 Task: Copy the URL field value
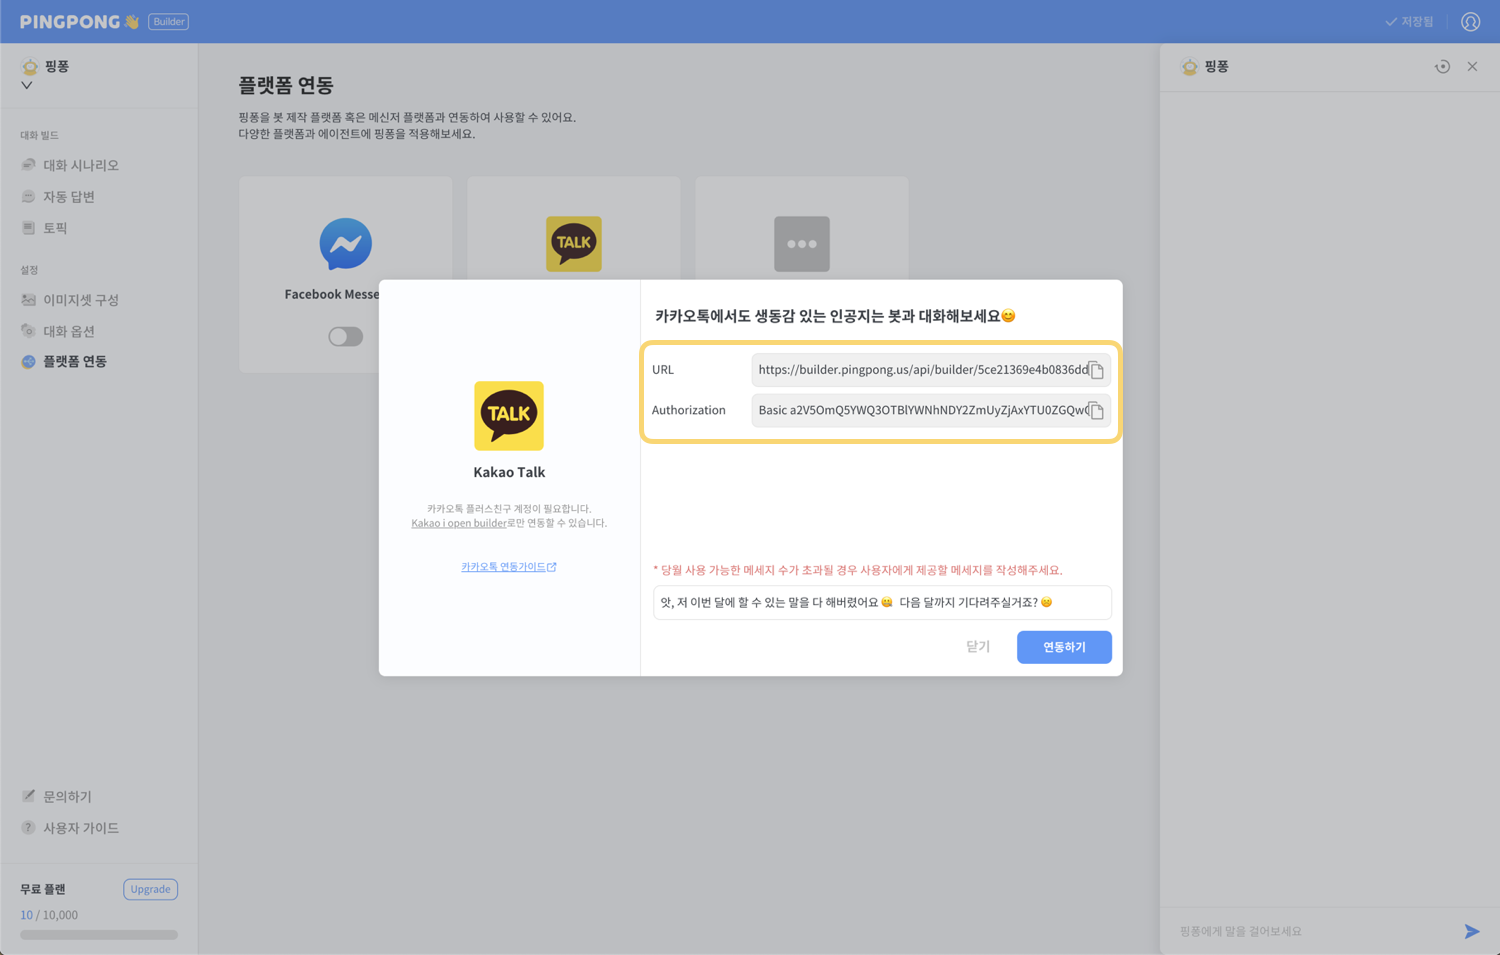1096,370
